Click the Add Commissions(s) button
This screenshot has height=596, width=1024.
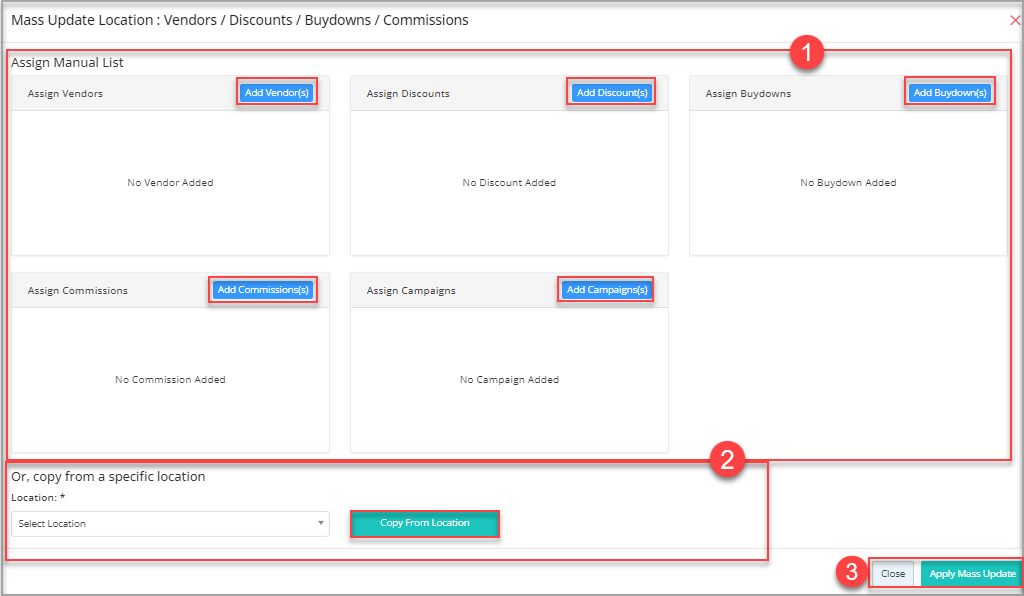click(x=263, y=290)
